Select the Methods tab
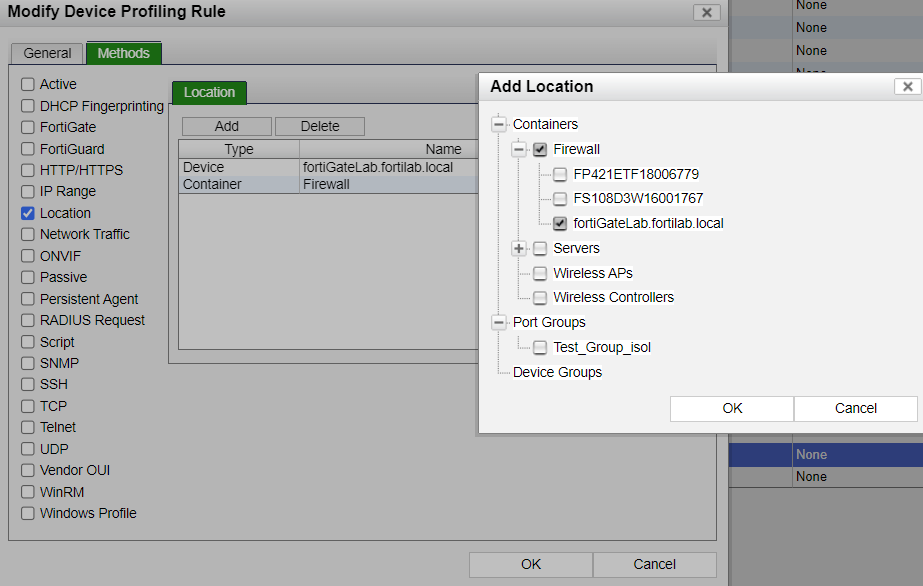 point(124,53)
